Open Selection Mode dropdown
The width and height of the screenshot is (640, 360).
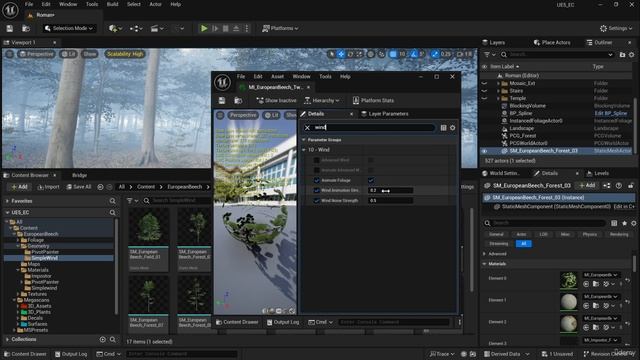[x=69, y=28]
